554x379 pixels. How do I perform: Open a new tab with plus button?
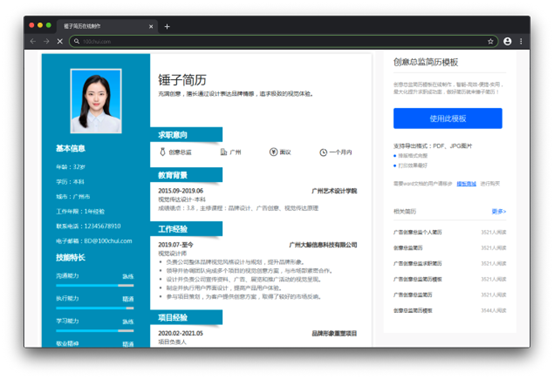click(167, 26)
